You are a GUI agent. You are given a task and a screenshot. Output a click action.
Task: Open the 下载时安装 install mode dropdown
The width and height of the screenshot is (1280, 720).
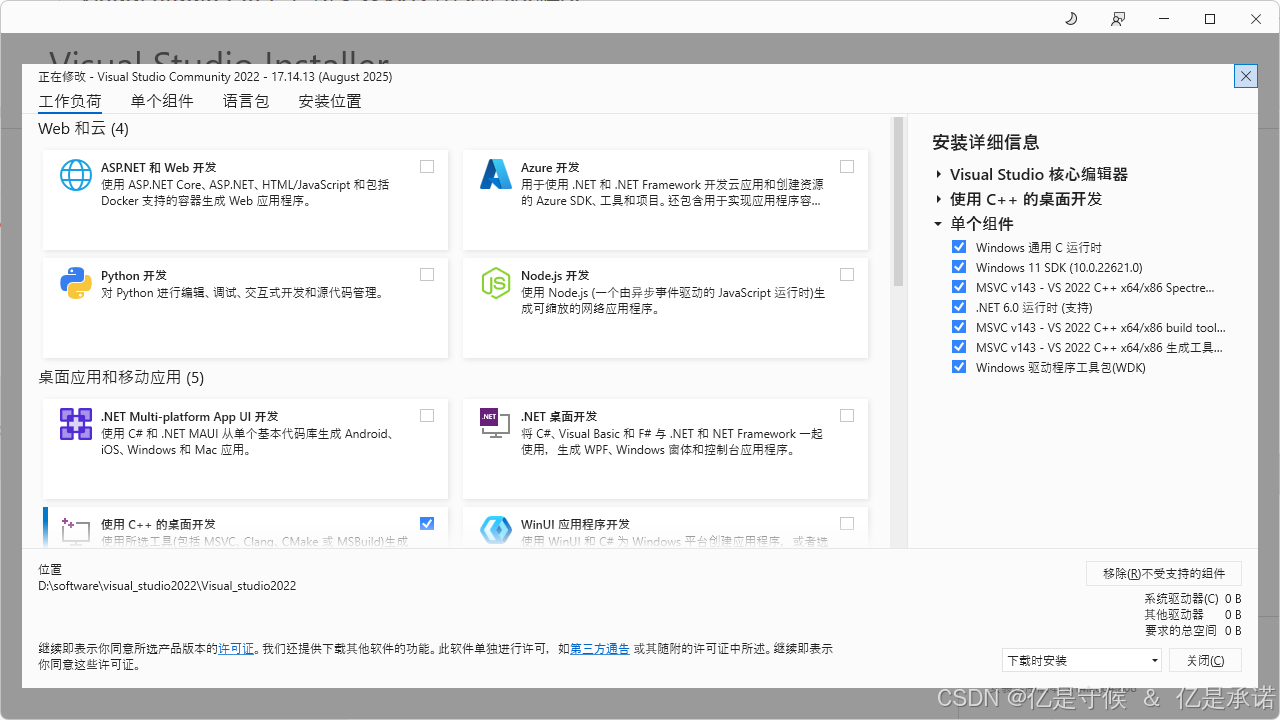coord(1082,660)
